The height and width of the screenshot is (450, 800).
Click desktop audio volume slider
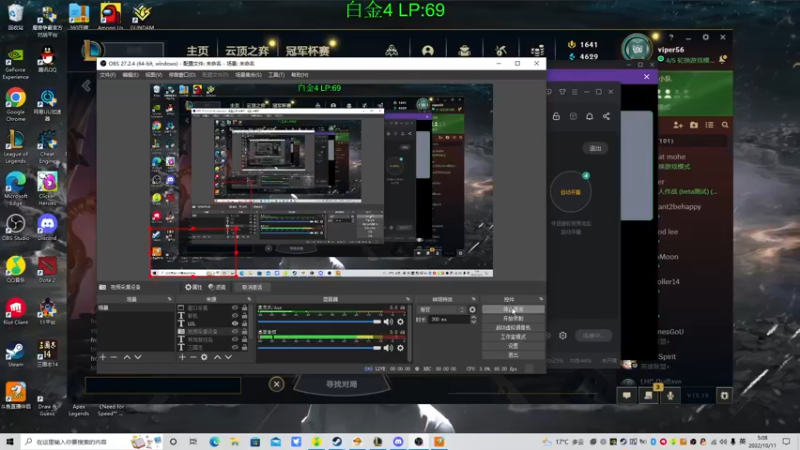[319, 348]
